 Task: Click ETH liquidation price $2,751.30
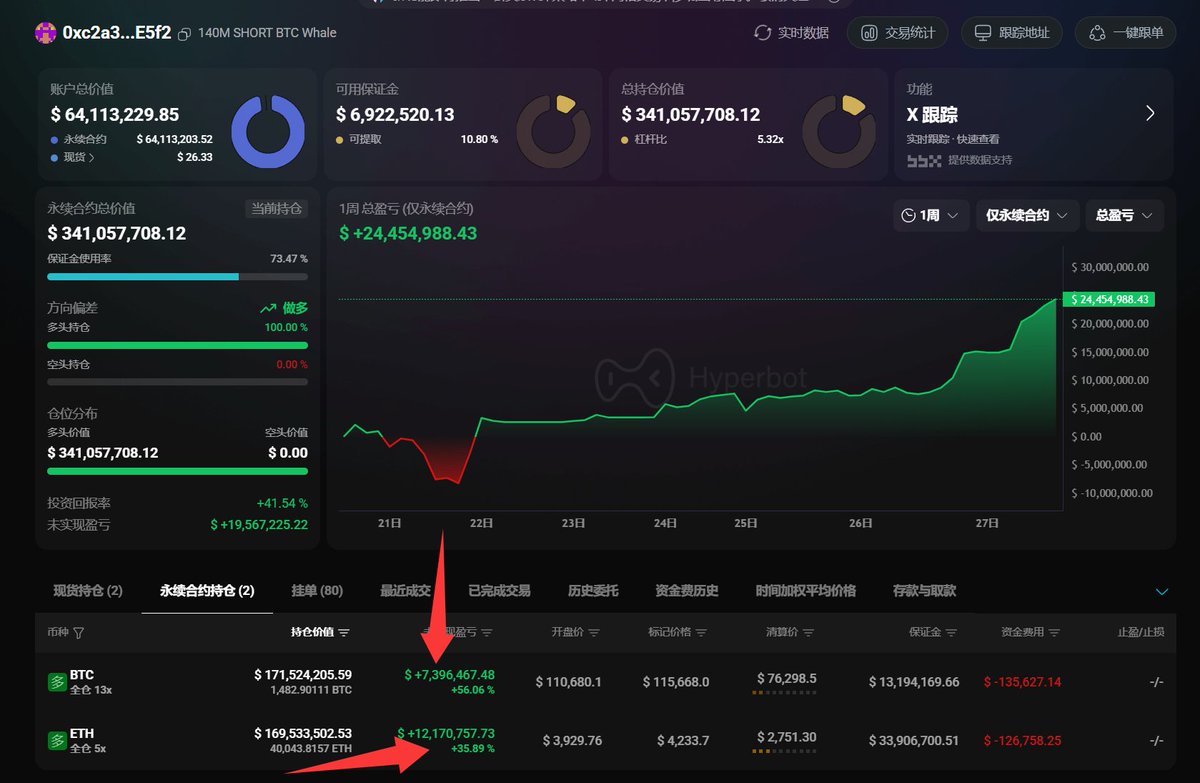[x=787, y=737]
